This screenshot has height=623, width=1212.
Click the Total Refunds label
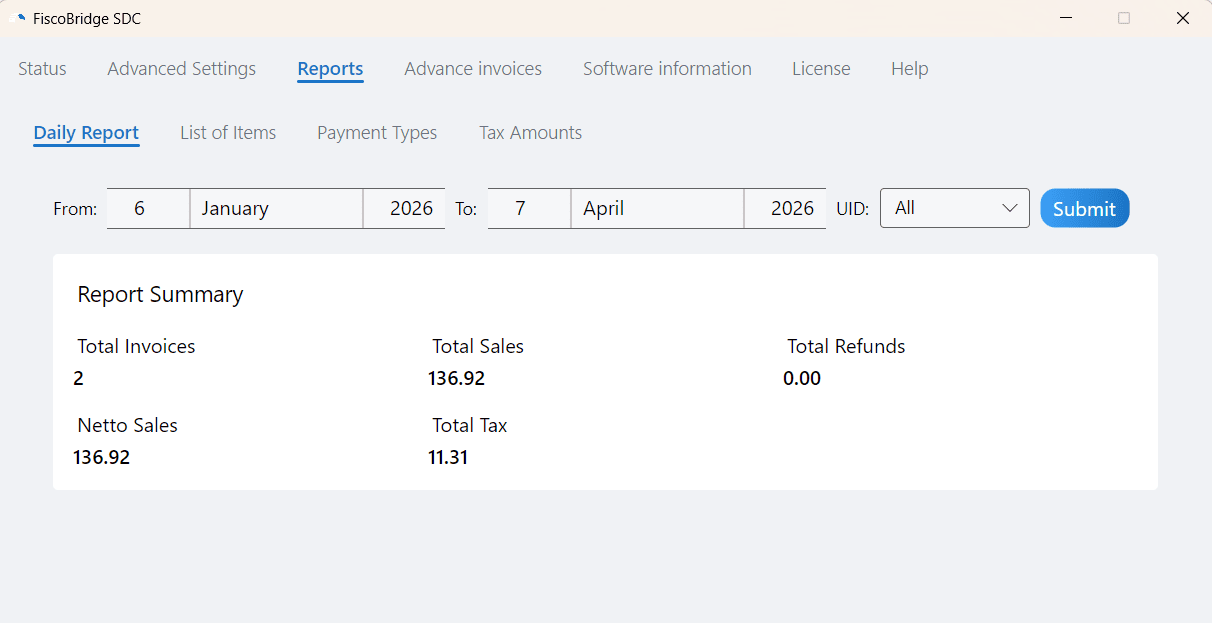[x=846, y=346]
